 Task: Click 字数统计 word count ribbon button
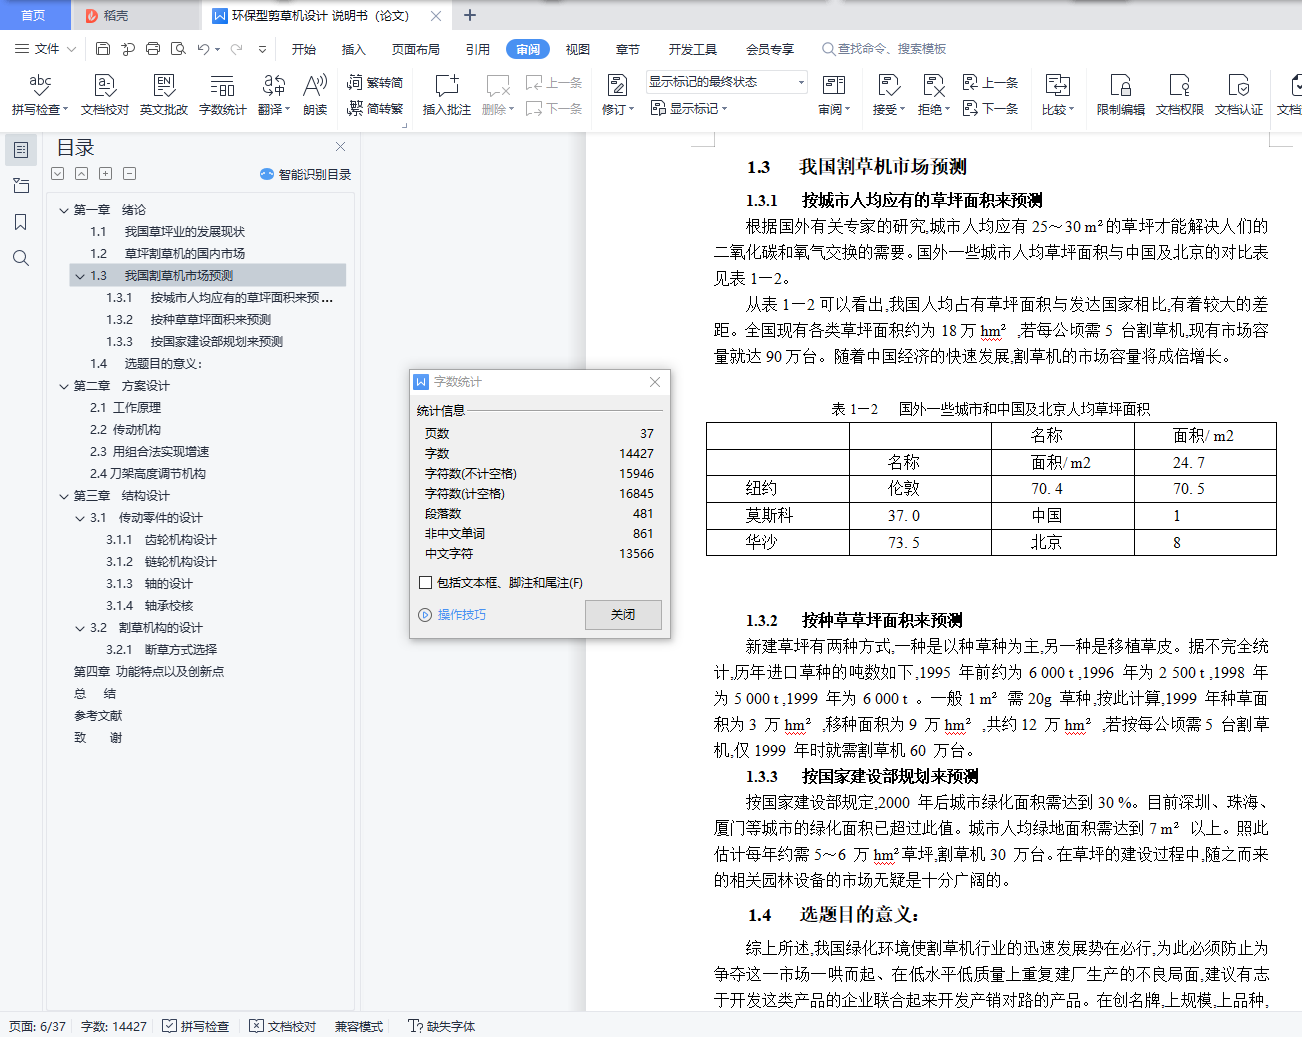tap(223, 95)
